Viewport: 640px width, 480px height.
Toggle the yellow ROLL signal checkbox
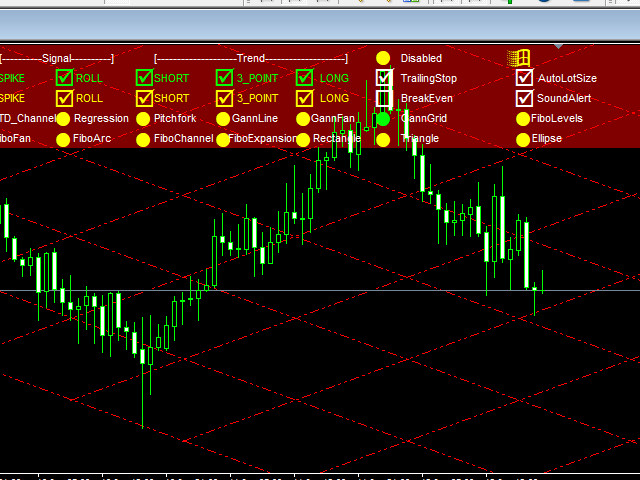click(64, 98)
